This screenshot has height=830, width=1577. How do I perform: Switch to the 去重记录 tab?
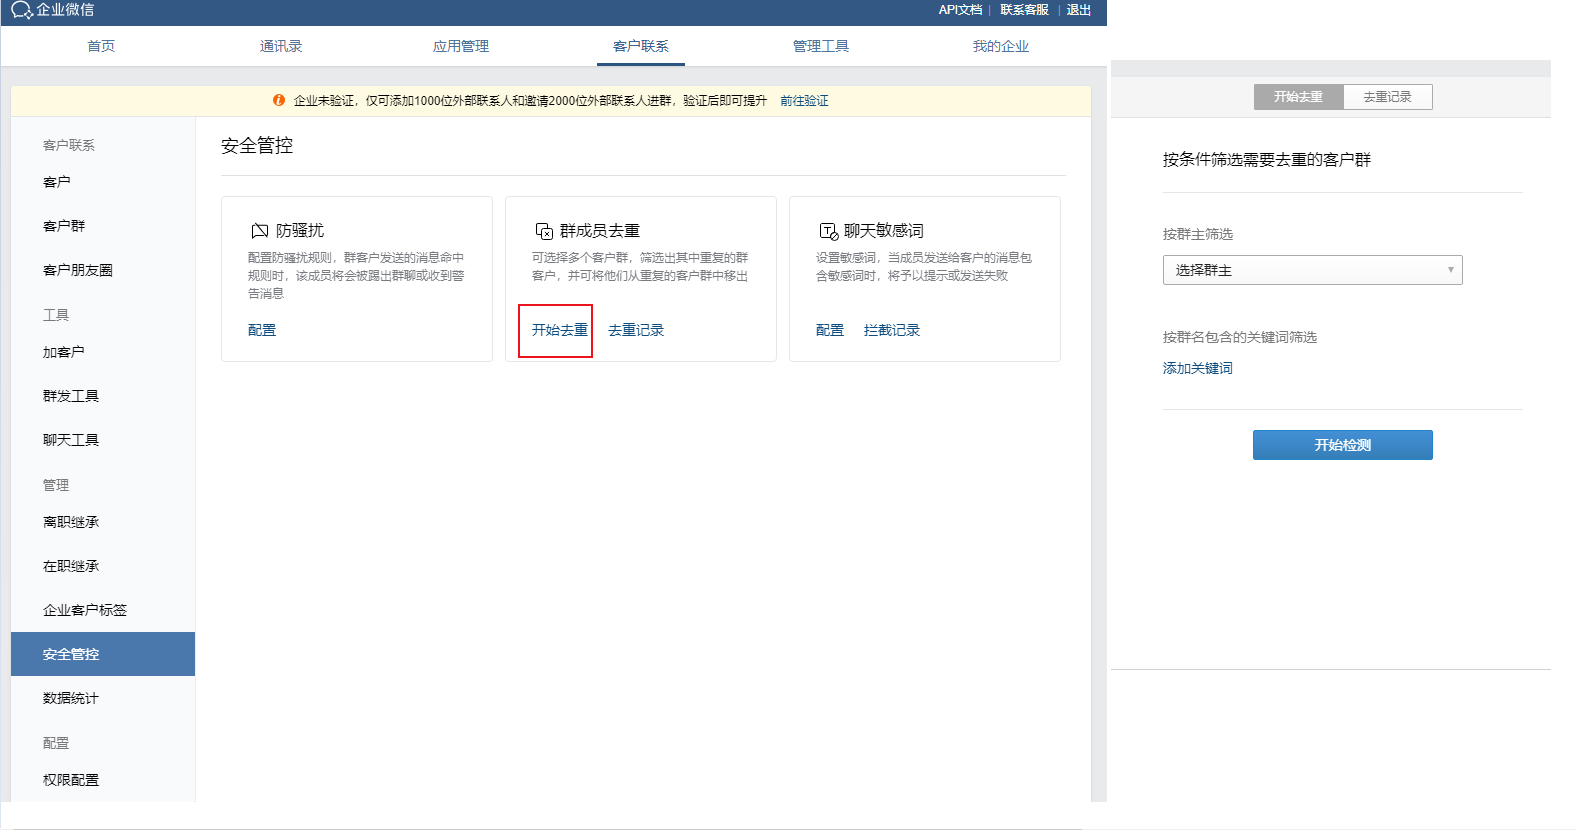point(1387,97)
